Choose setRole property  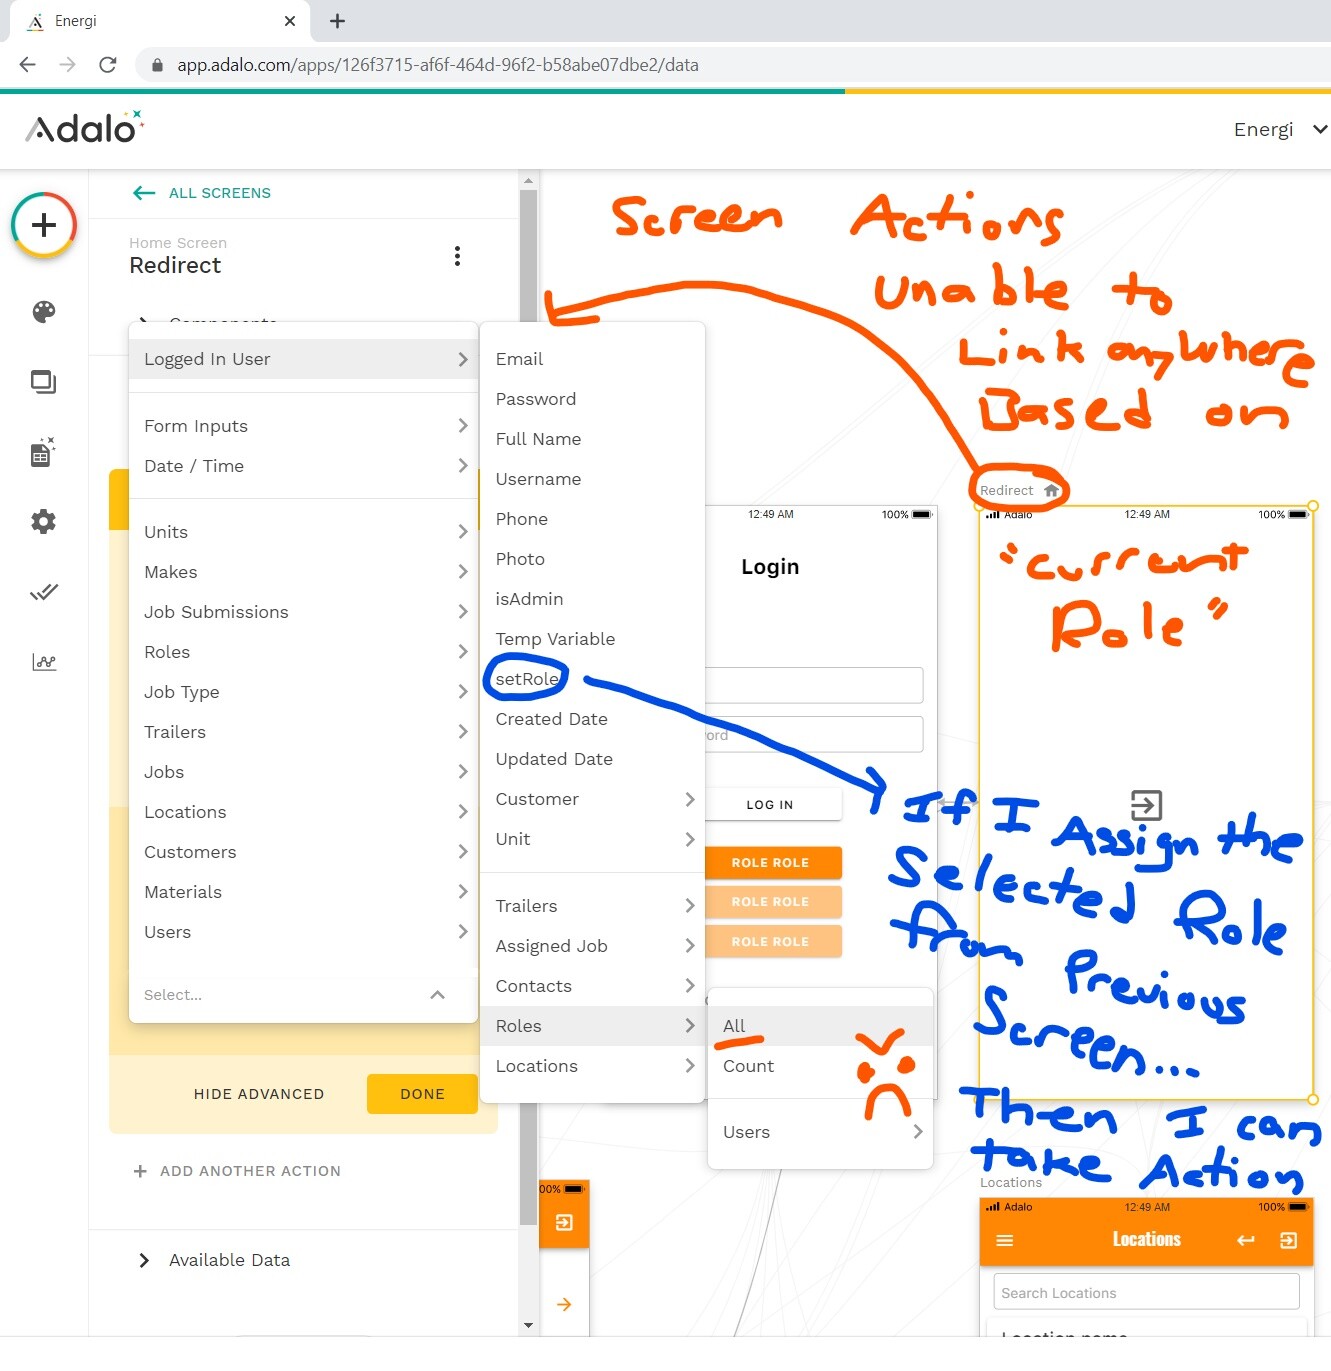[x=592, y=679]
